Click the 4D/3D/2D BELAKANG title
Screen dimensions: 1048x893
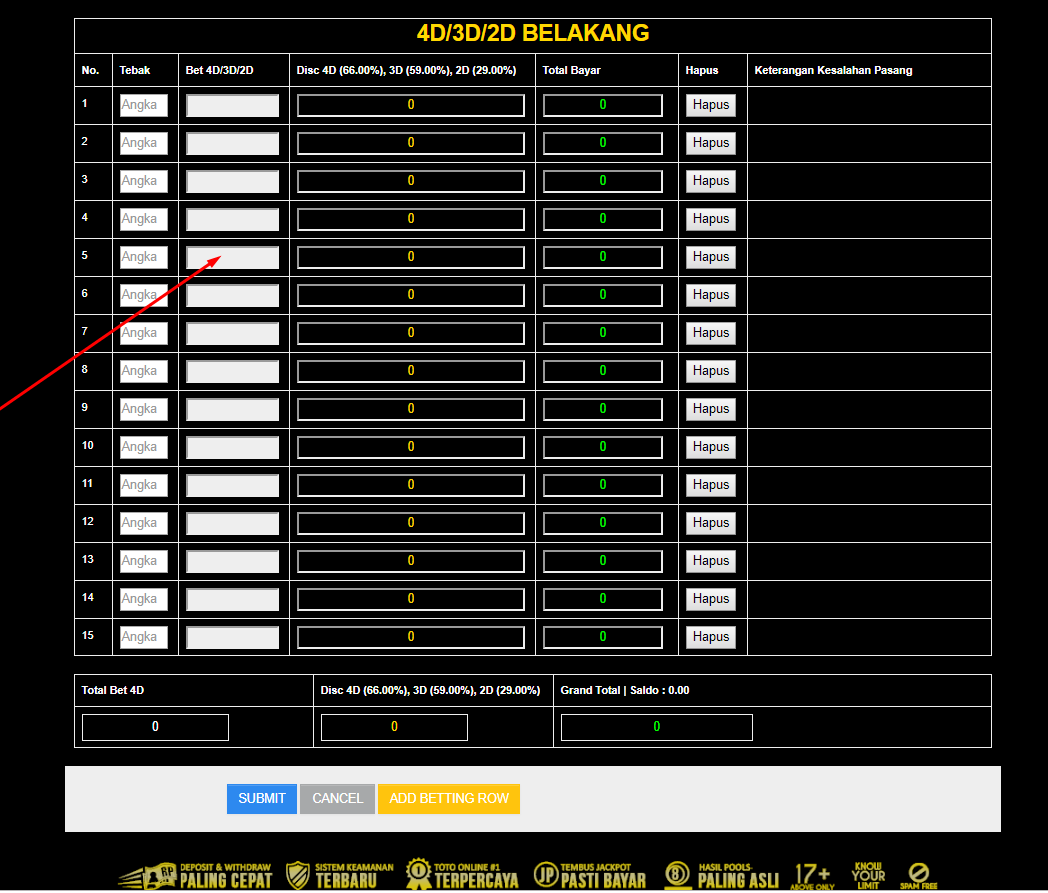[533, 33]
